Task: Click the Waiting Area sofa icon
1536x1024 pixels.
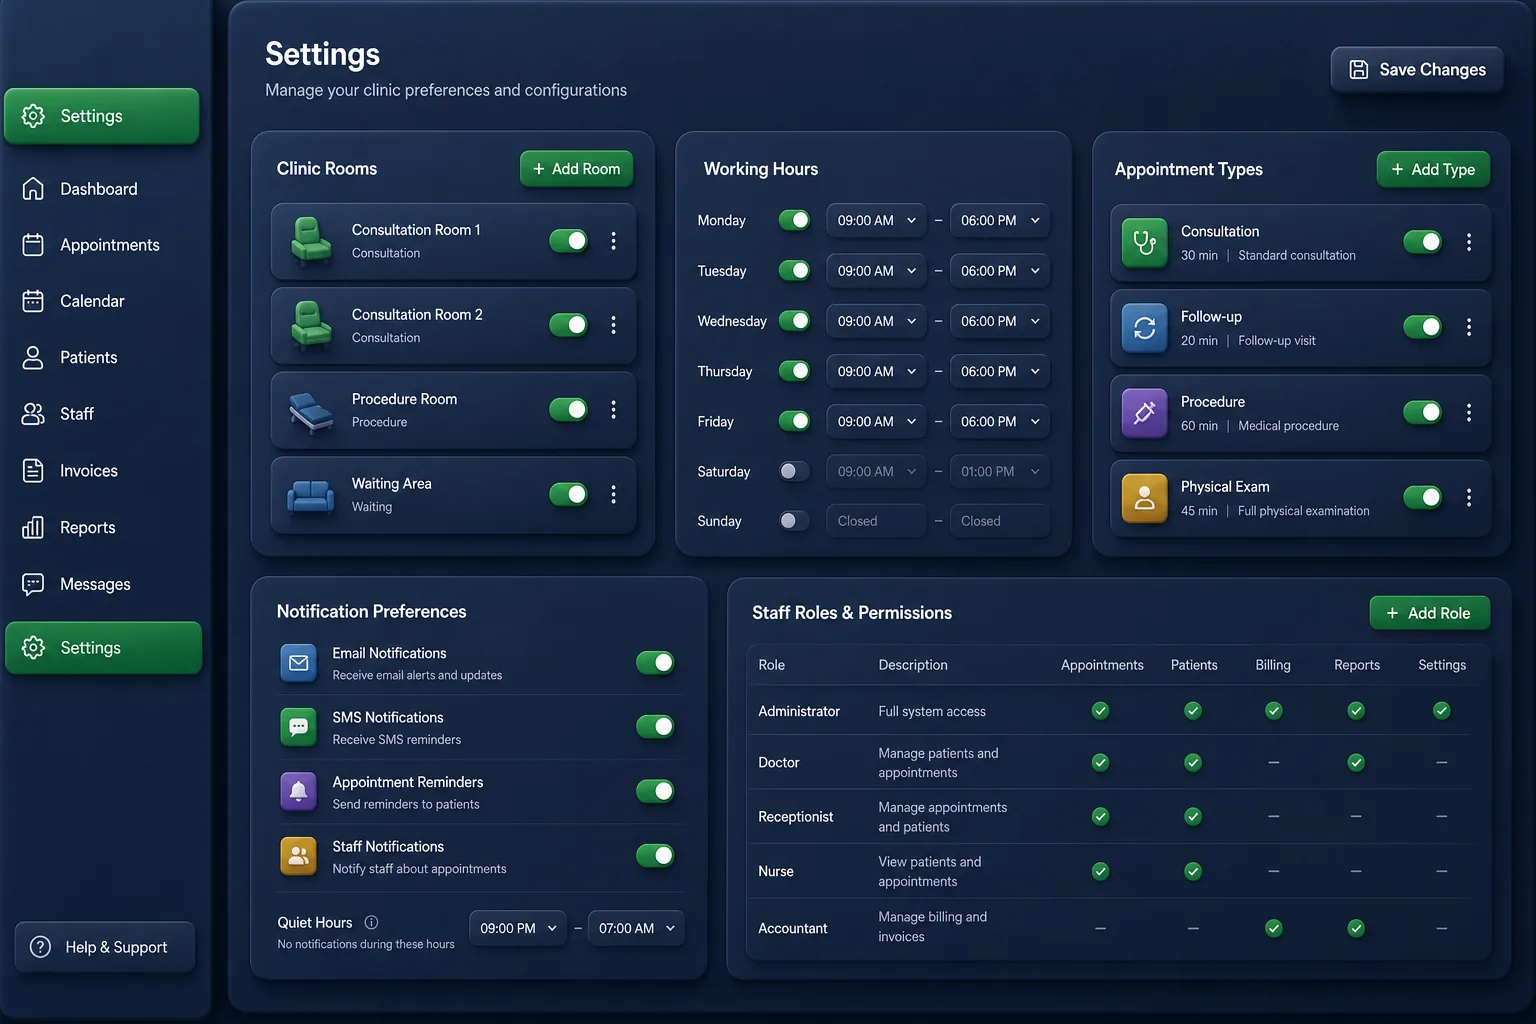Action: (x=311, y=496)
